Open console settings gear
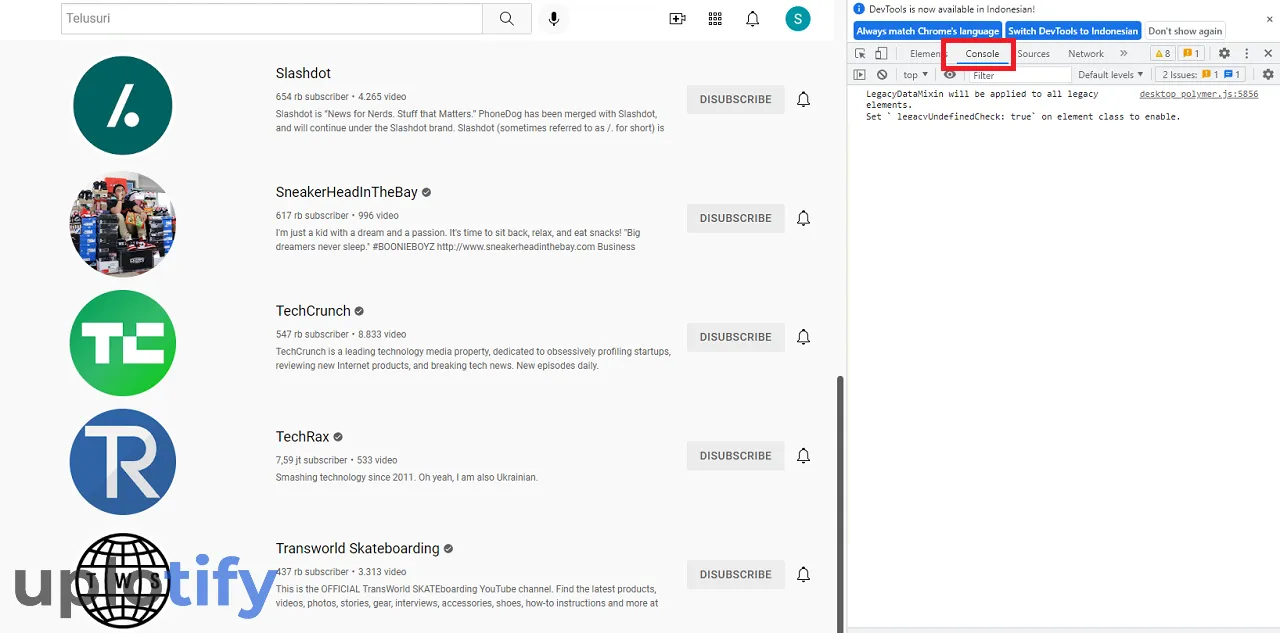The width and height of the screenshot is (1280, 633). click(x=1268, y=75)
